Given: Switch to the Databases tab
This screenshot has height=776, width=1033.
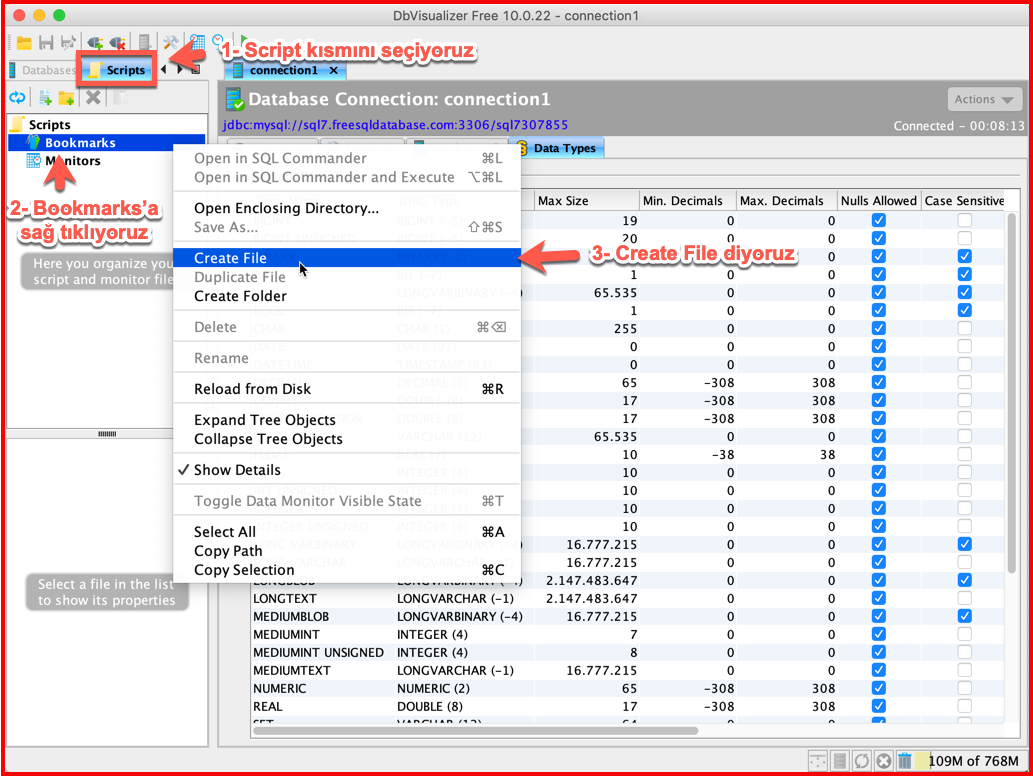Looking at the screenshot, I should click(x=42, y=70).
